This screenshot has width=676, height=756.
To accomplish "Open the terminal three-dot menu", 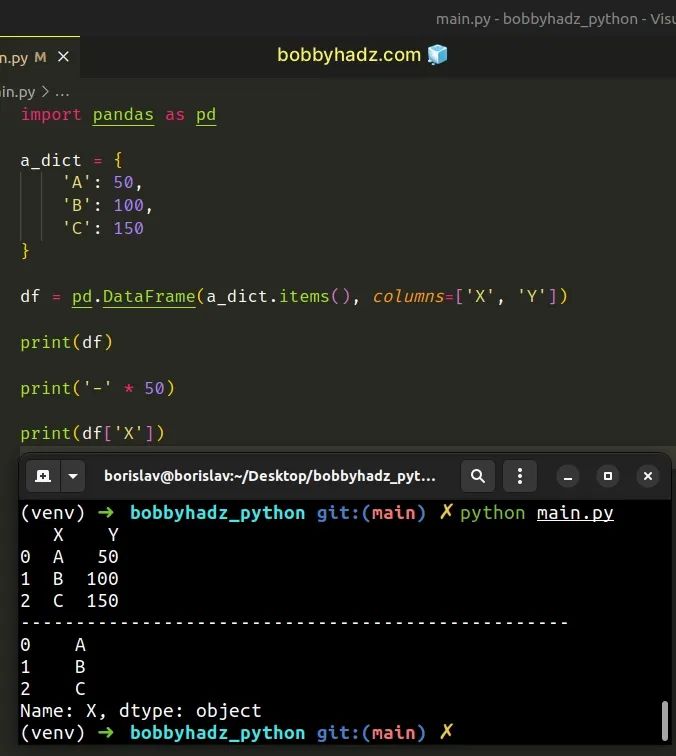I will [520, 476].
